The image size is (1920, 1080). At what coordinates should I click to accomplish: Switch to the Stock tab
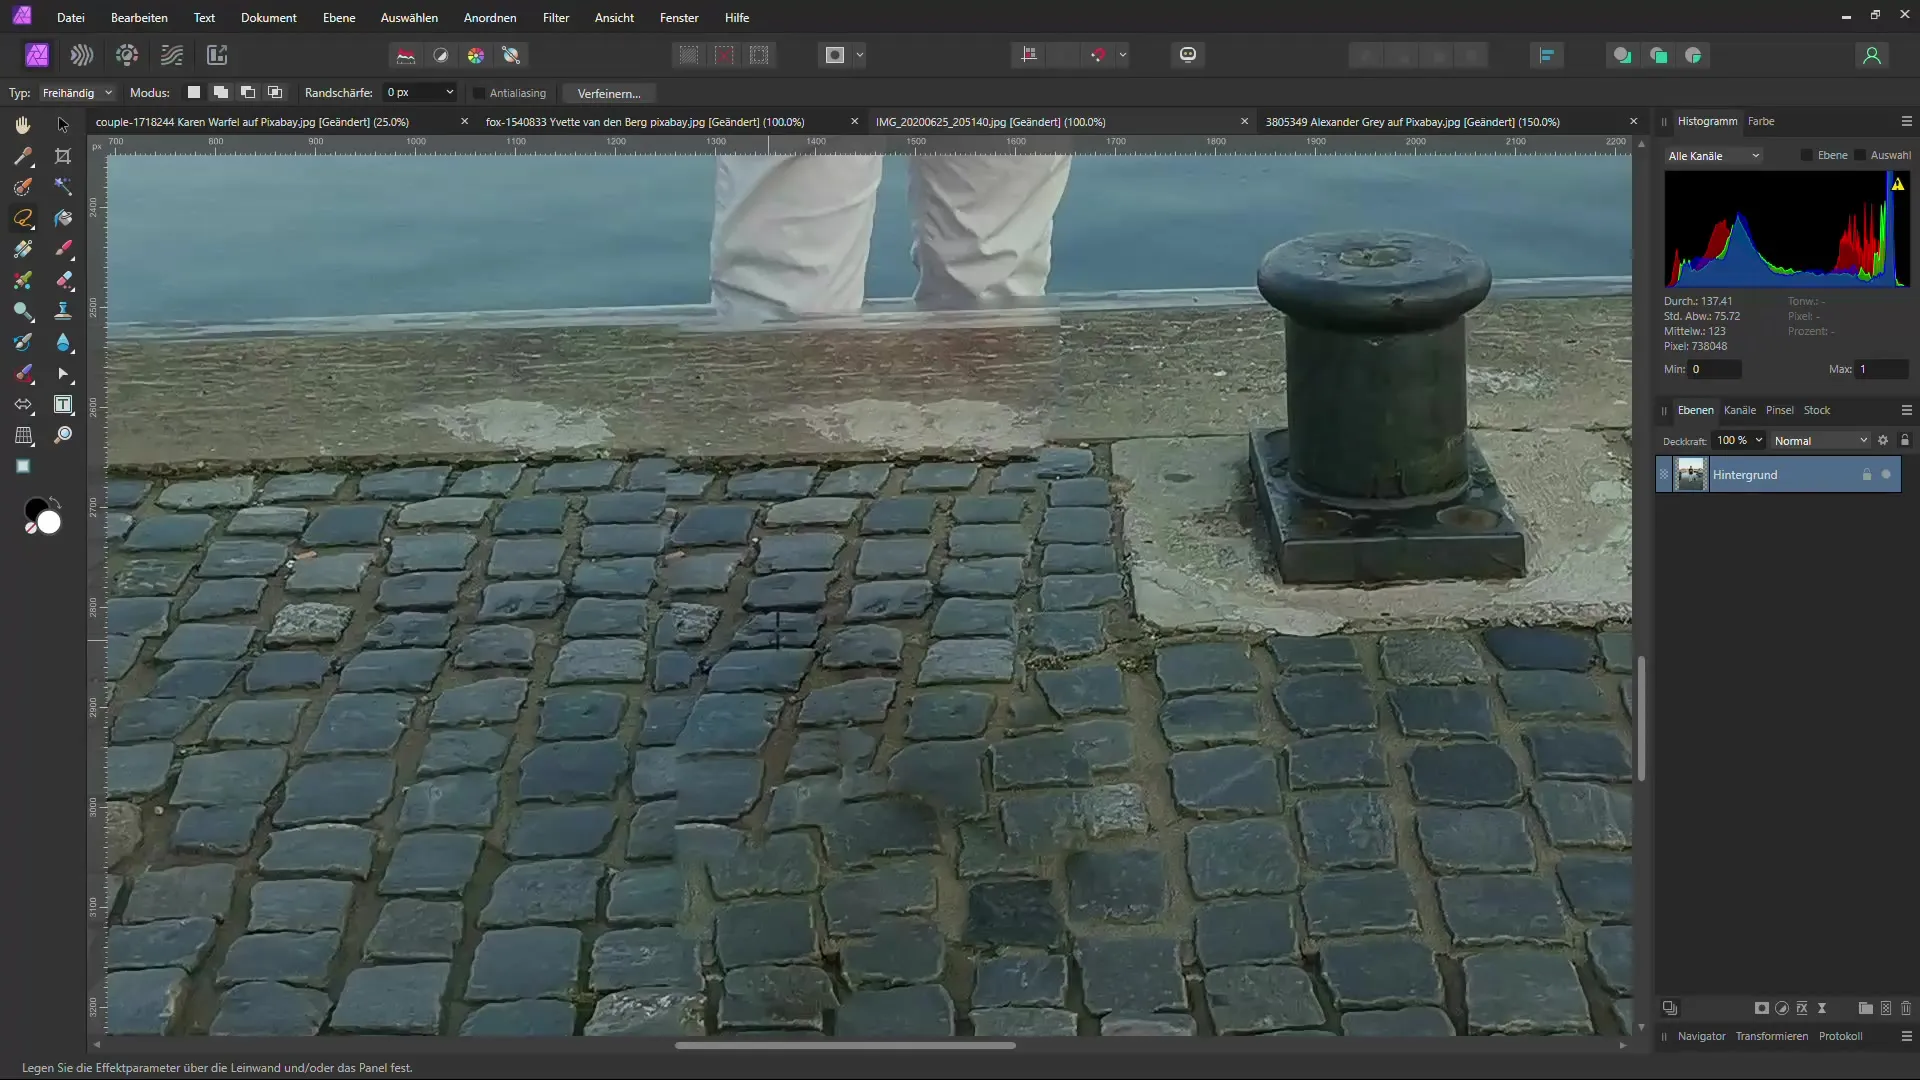(1817, 410)
